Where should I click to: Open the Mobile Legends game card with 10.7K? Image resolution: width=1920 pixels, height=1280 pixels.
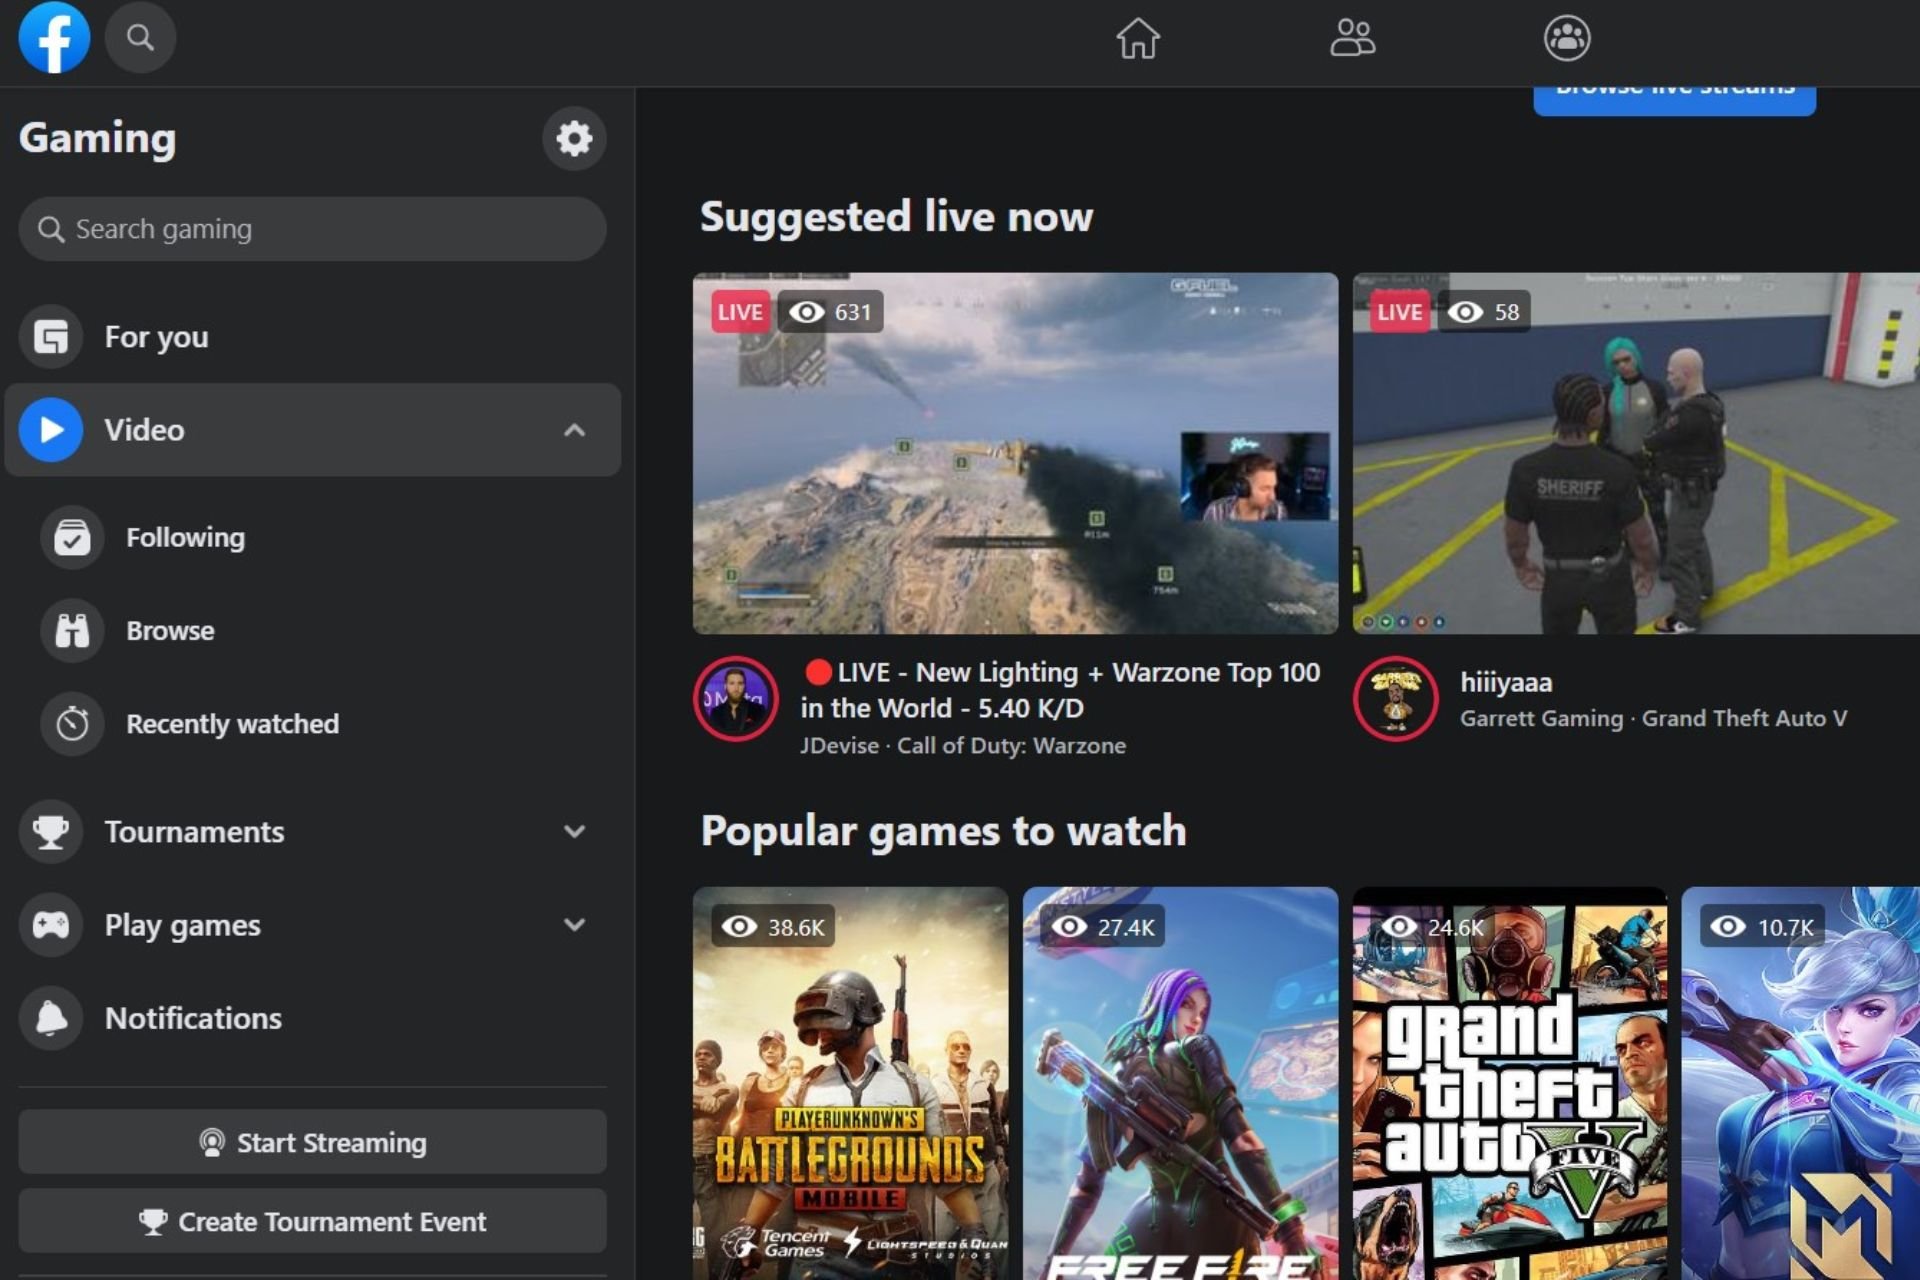click(1801, 1083)
